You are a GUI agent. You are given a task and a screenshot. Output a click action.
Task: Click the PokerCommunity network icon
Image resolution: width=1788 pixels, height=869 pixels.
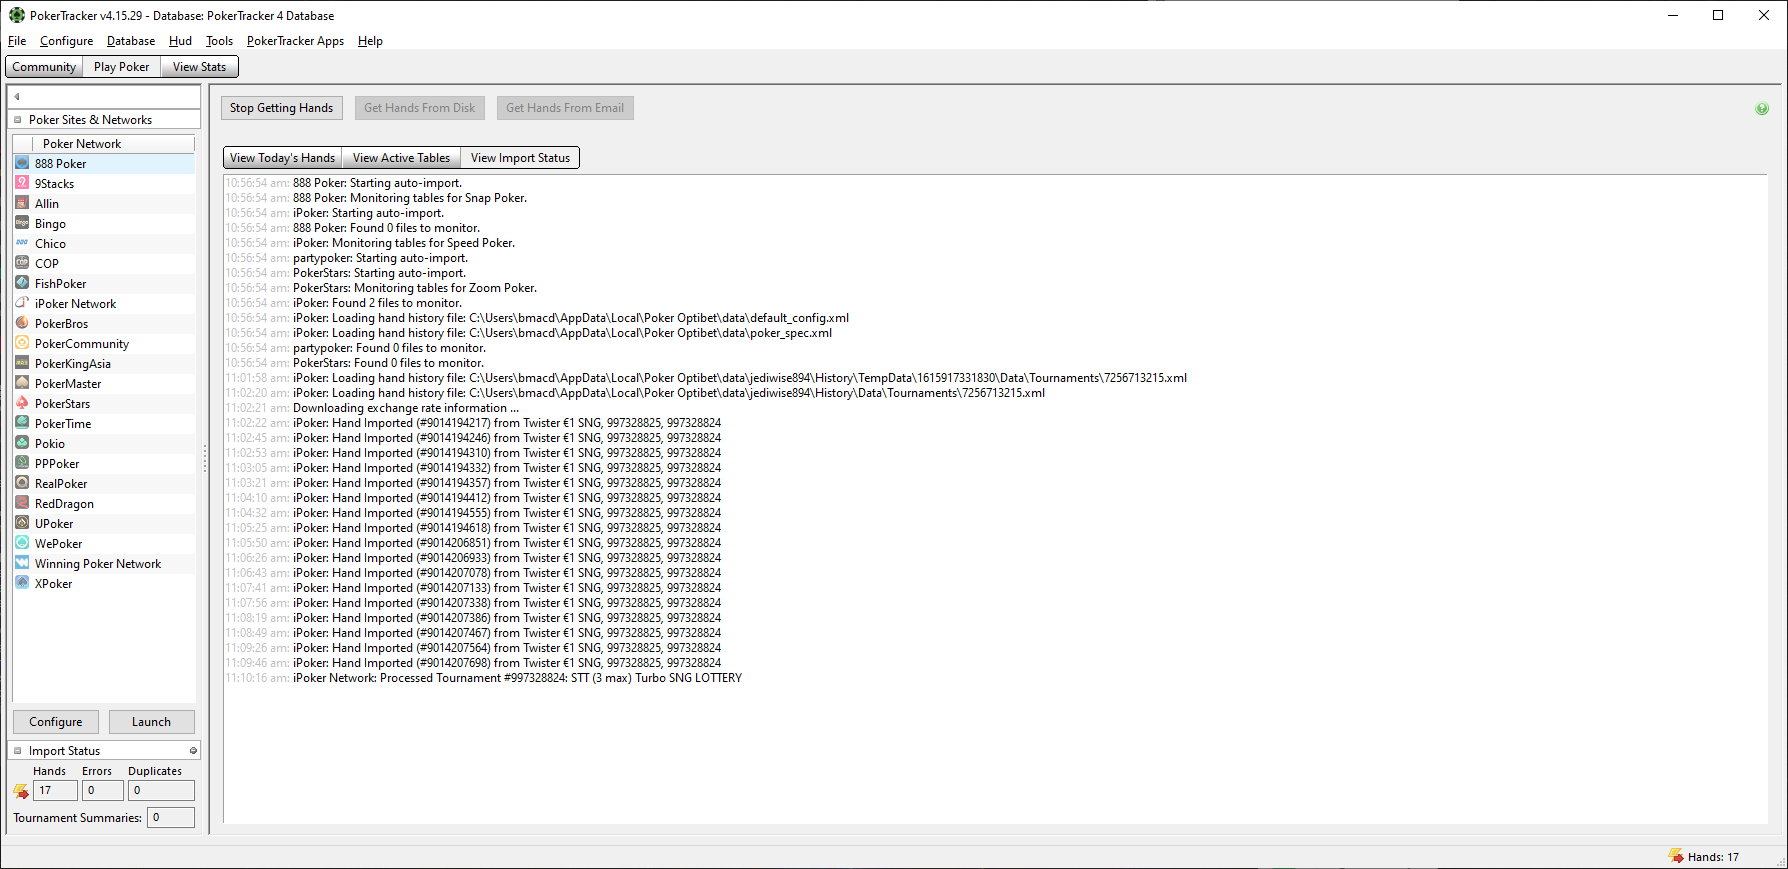[22, 343]
